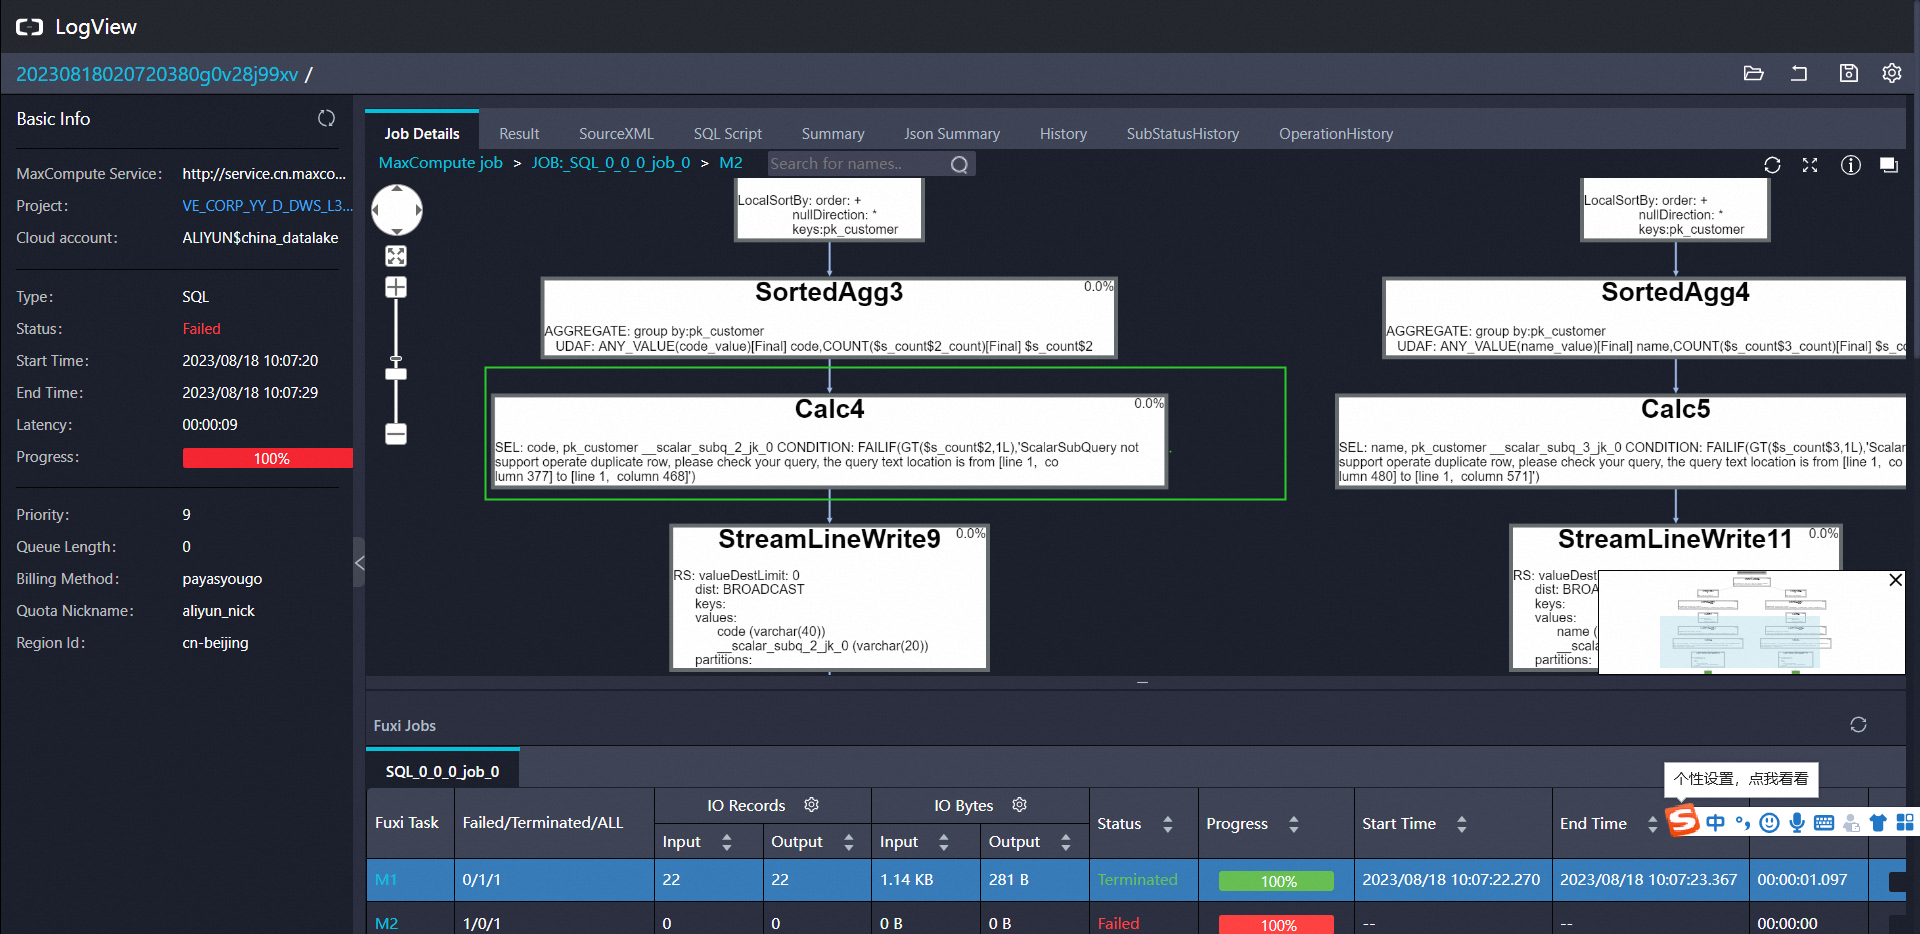Toggle punctuation mode on IME bar
The height and width of the screenshot is (934, 1920).
pyautogui.click(x=1743, y=822)
